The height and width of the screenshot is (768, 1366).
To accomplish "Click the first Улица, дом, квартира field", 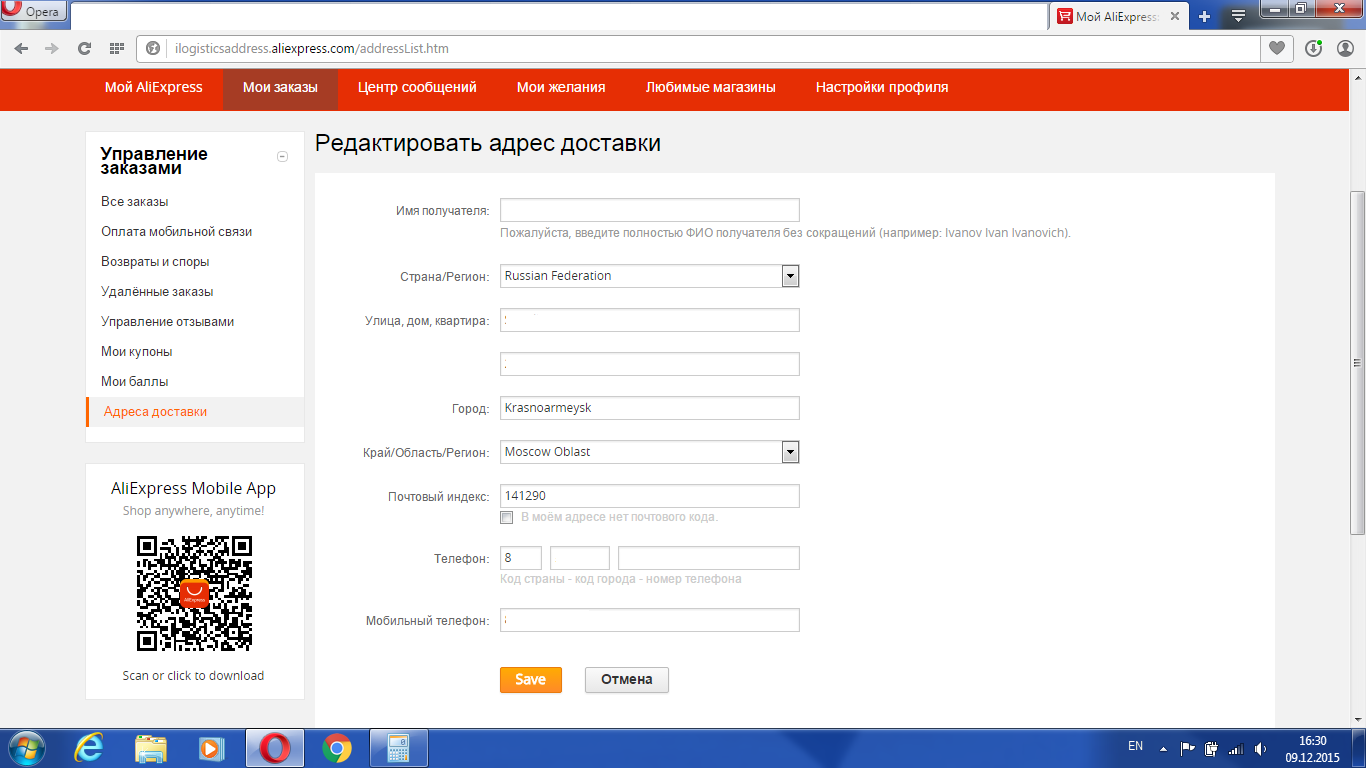I will click(650, 320).
